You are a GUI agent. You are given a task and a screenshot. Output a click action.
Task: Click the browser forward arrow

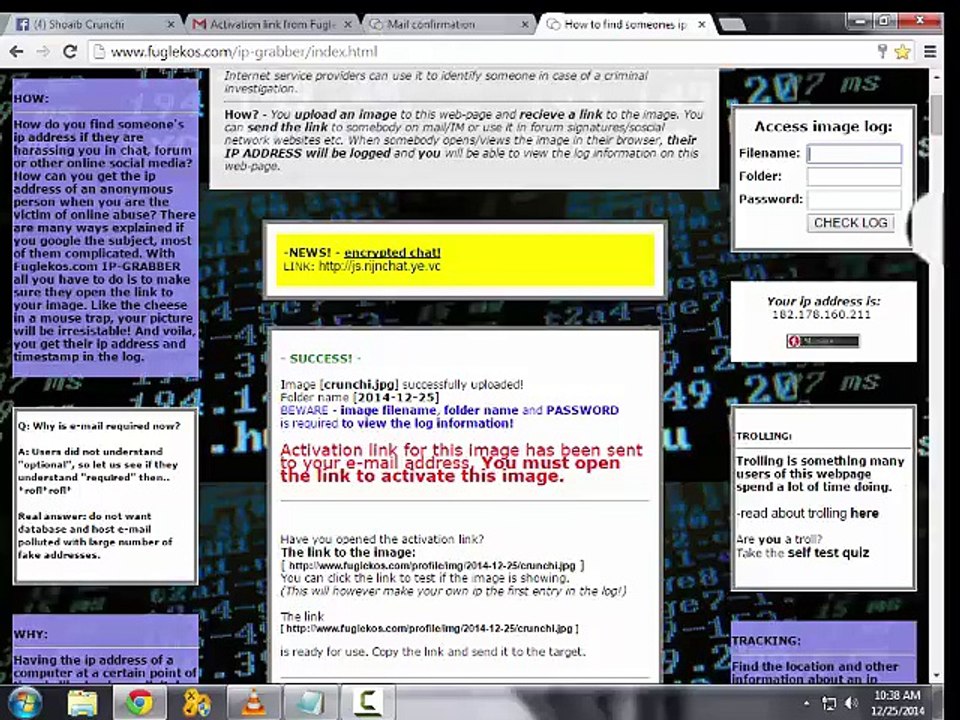click(43, 51)
